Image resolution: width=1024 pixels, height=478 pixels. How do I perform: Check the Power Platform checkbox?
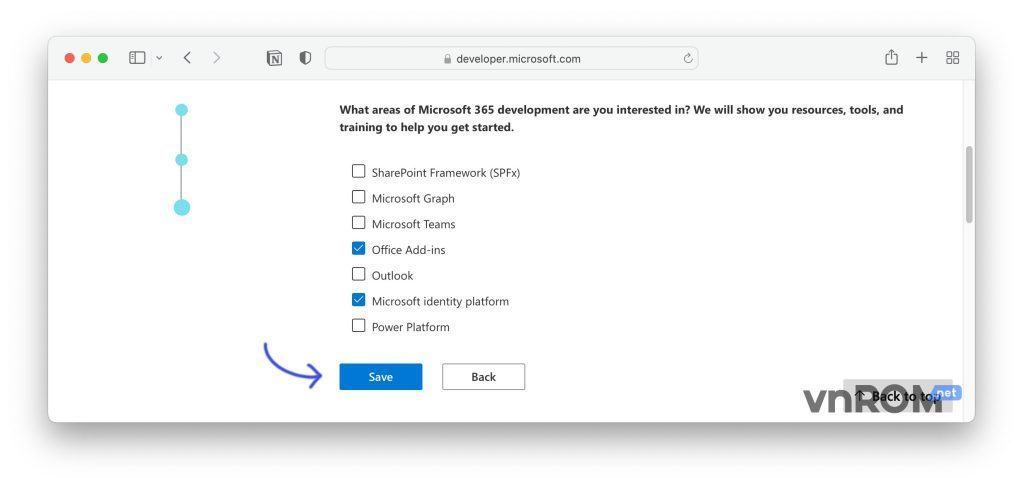(x=359, y=326)
